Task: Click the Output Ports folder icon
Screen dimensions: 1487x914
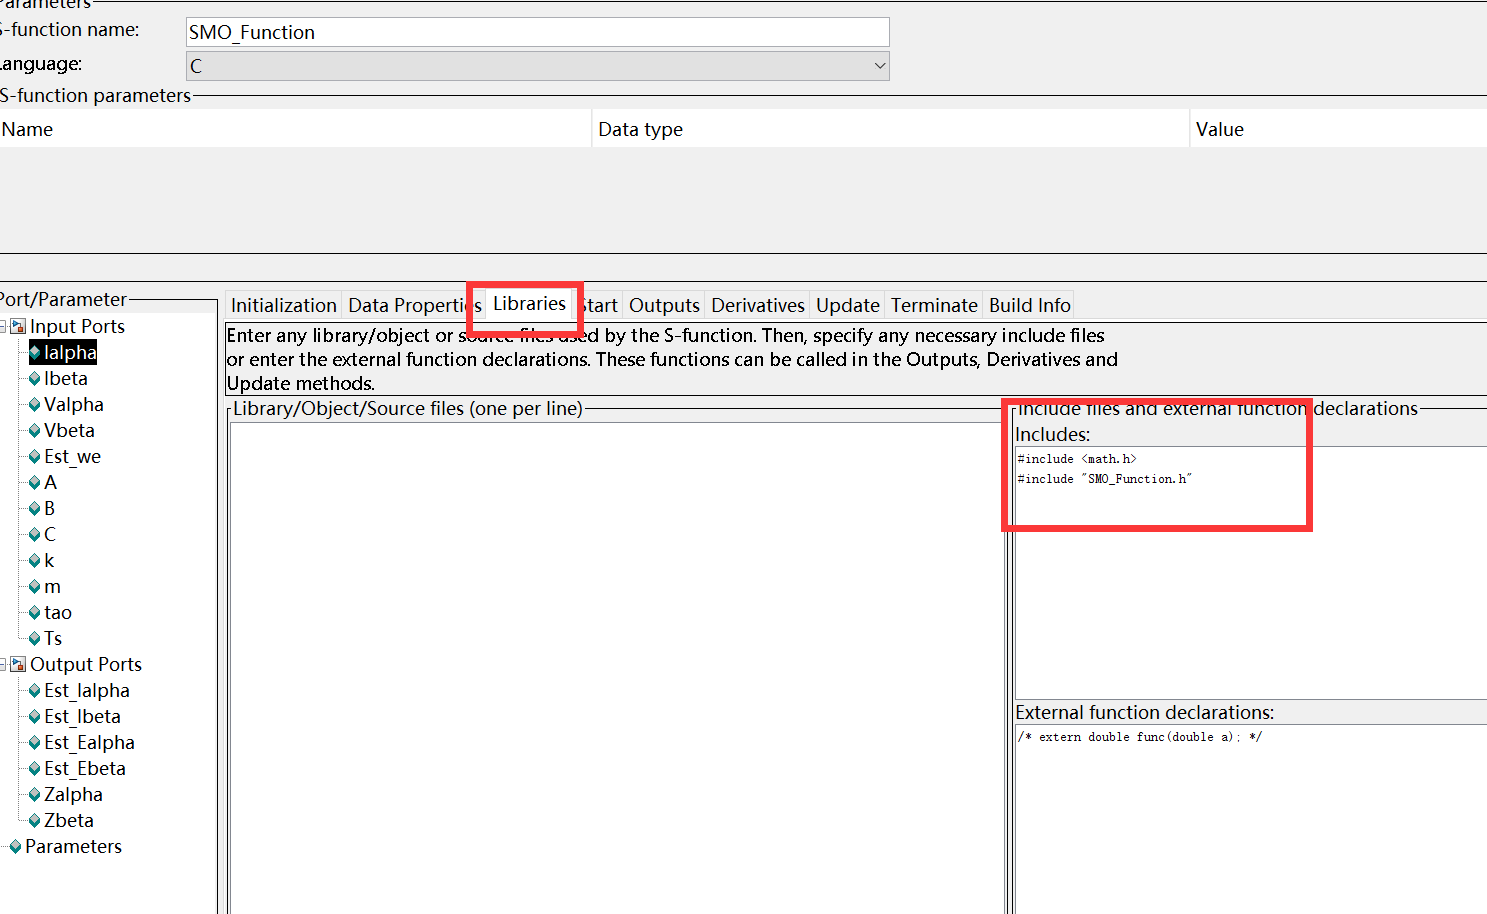Action: [x=18, y=665]
